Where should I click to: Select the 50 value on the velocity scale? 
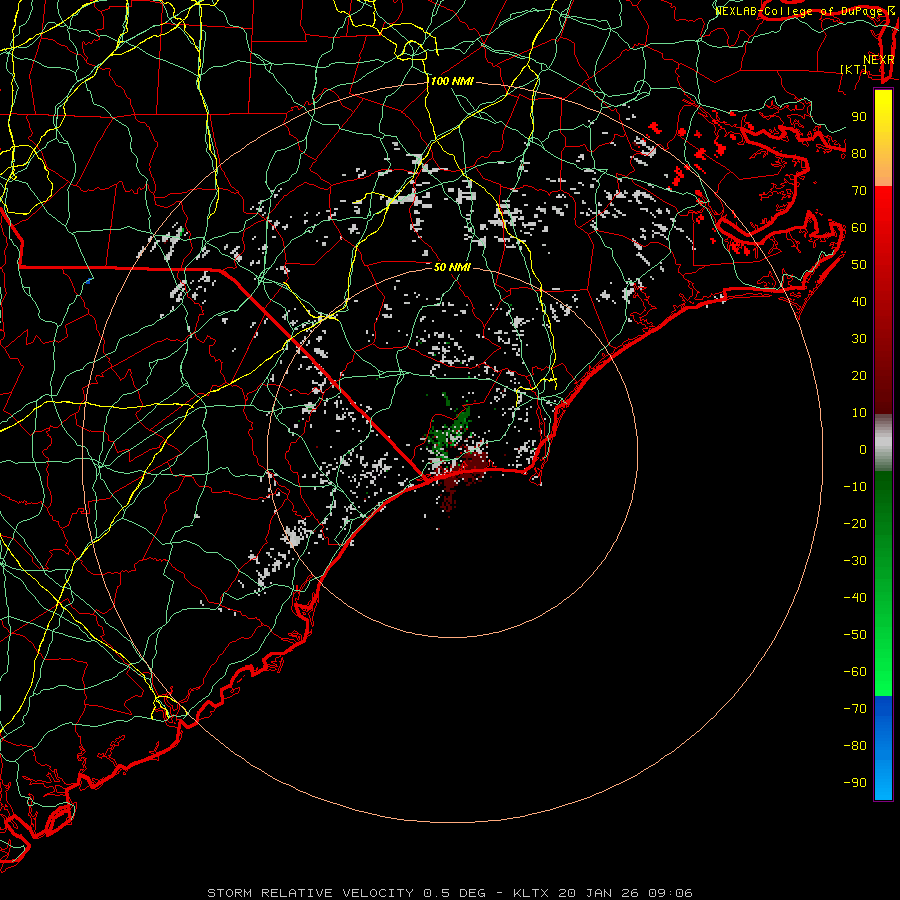pos(859,265)
